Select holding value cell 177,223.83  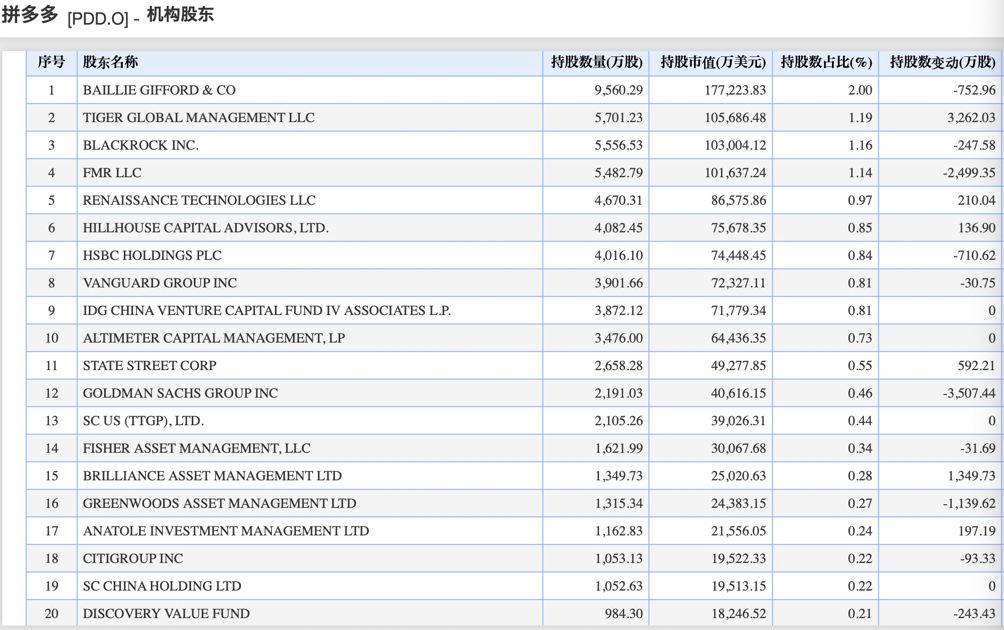pos(735,90)
